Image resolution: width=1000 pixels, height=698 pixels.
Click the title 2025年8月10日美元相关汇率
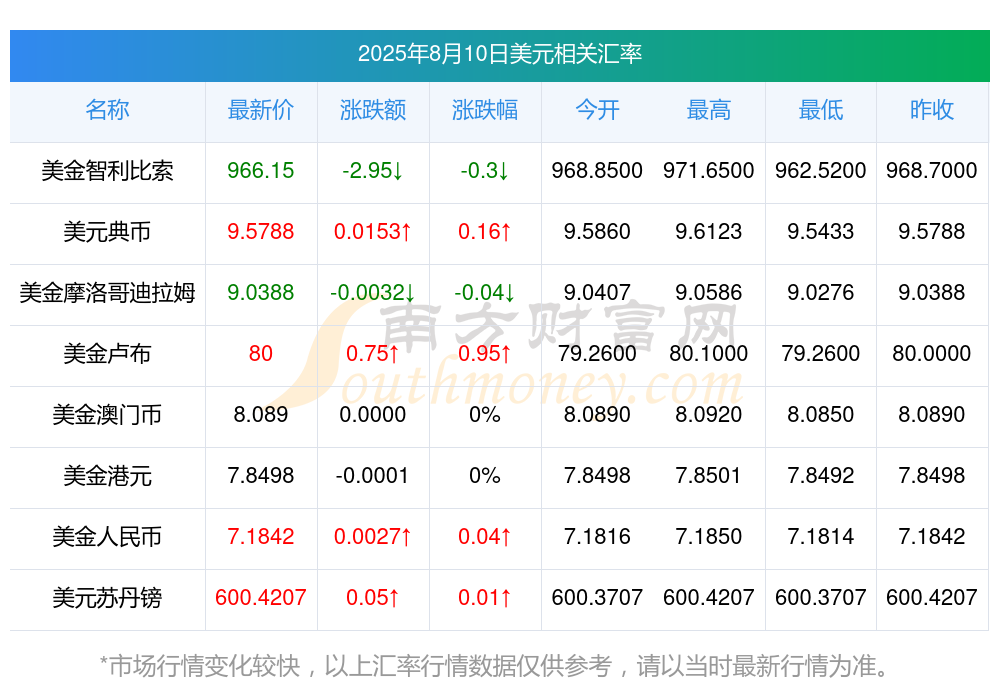click(x=499, y=54)
